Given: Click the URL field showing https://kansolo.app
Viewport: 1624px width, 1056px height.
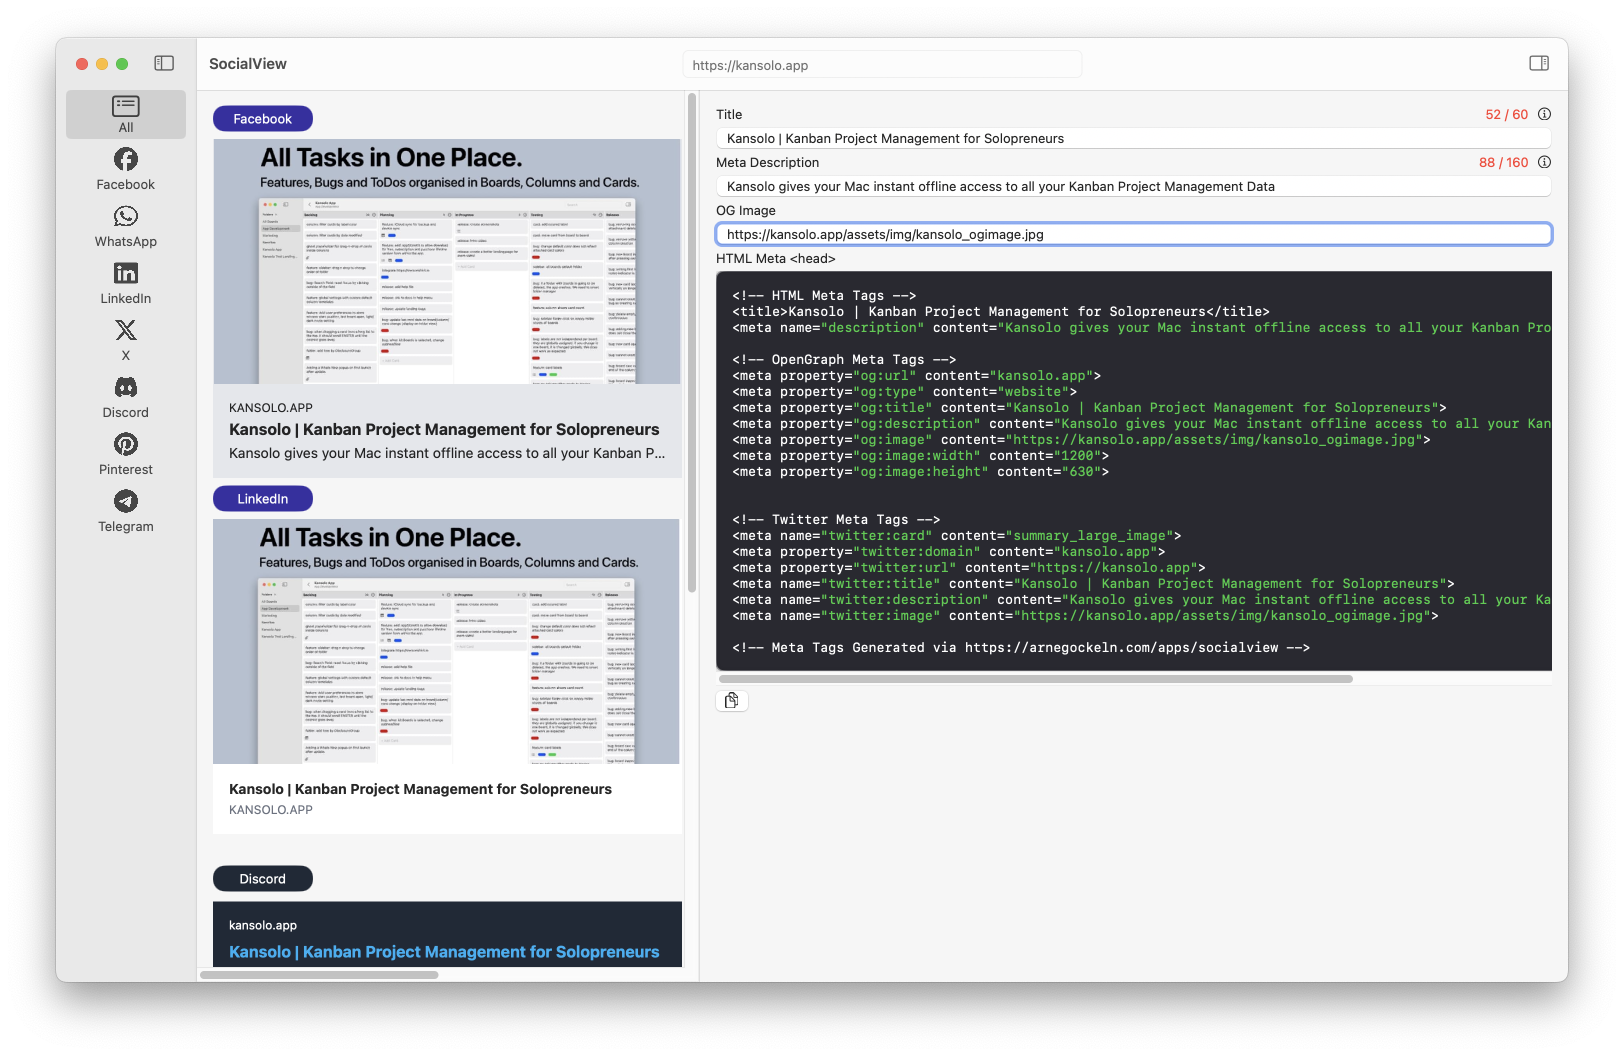Looking at the screenshot, I should point(882,65).
